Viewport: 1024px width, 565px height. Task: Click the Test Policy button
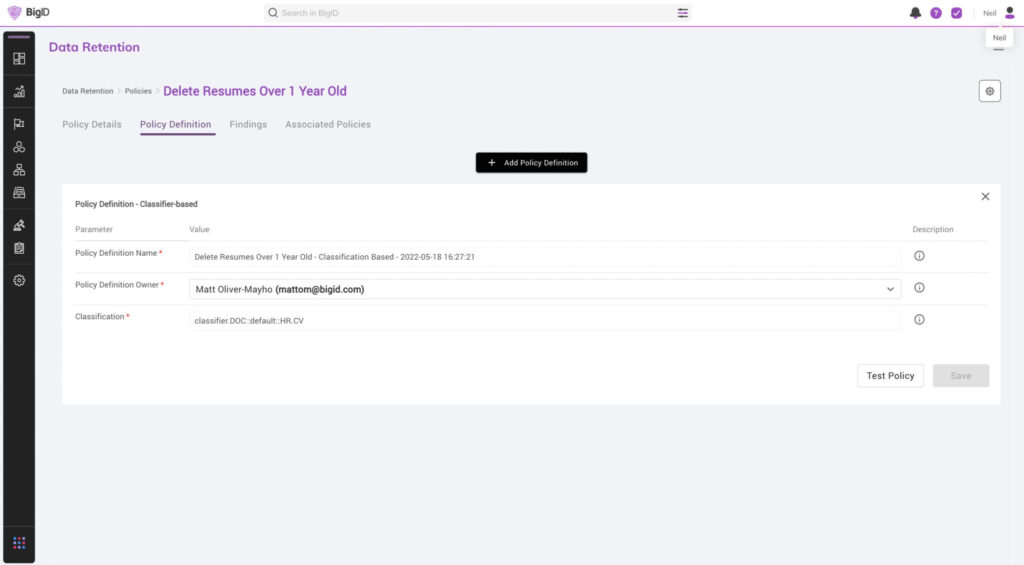(x=890, y=376)
